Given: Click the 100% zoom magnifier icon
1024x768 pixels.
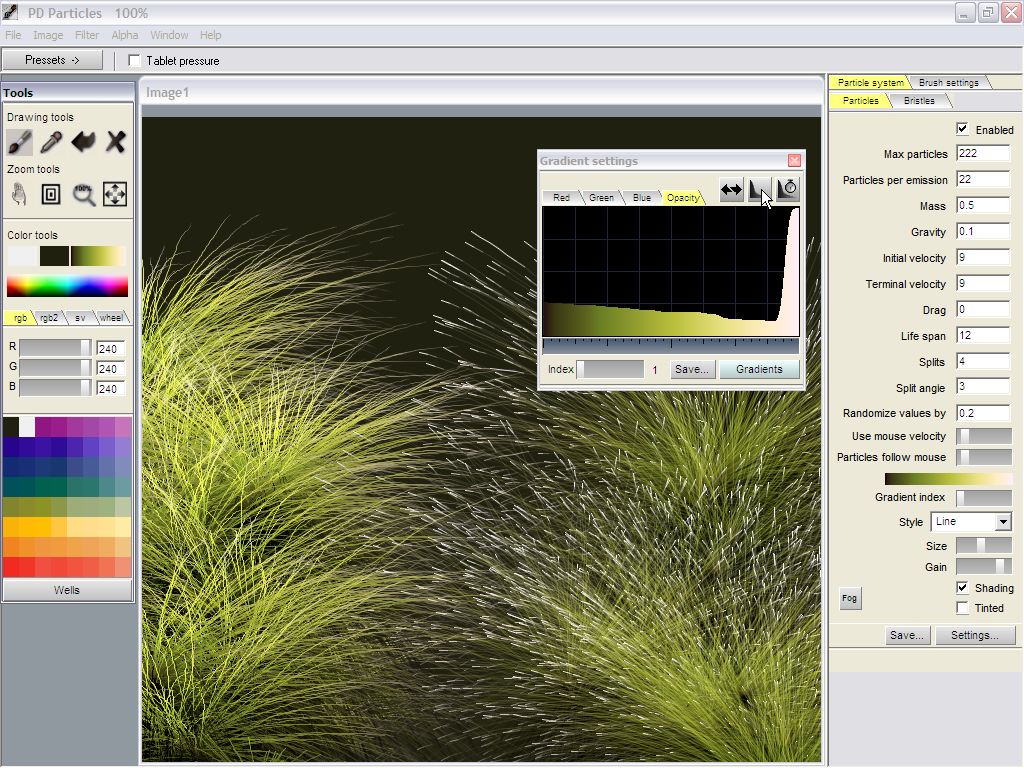Looking at the screenshot, I should coord(83,194).
